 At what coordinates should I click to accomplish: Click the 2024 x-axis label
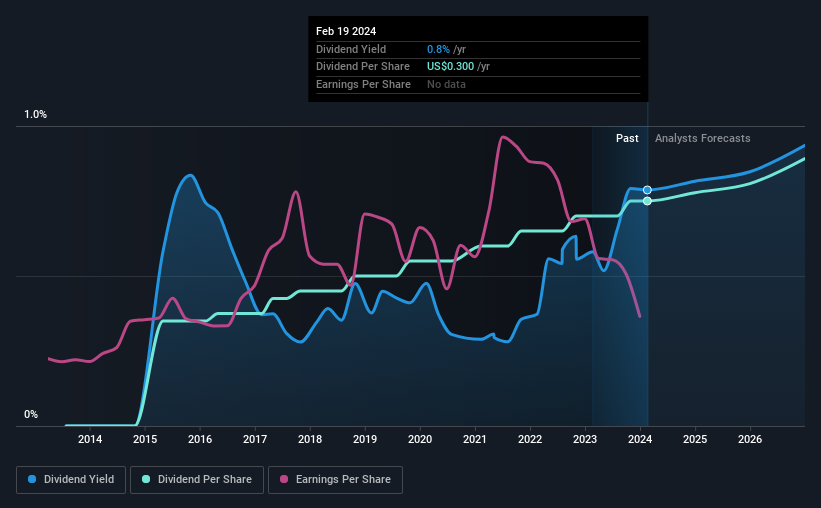[640, 439]
